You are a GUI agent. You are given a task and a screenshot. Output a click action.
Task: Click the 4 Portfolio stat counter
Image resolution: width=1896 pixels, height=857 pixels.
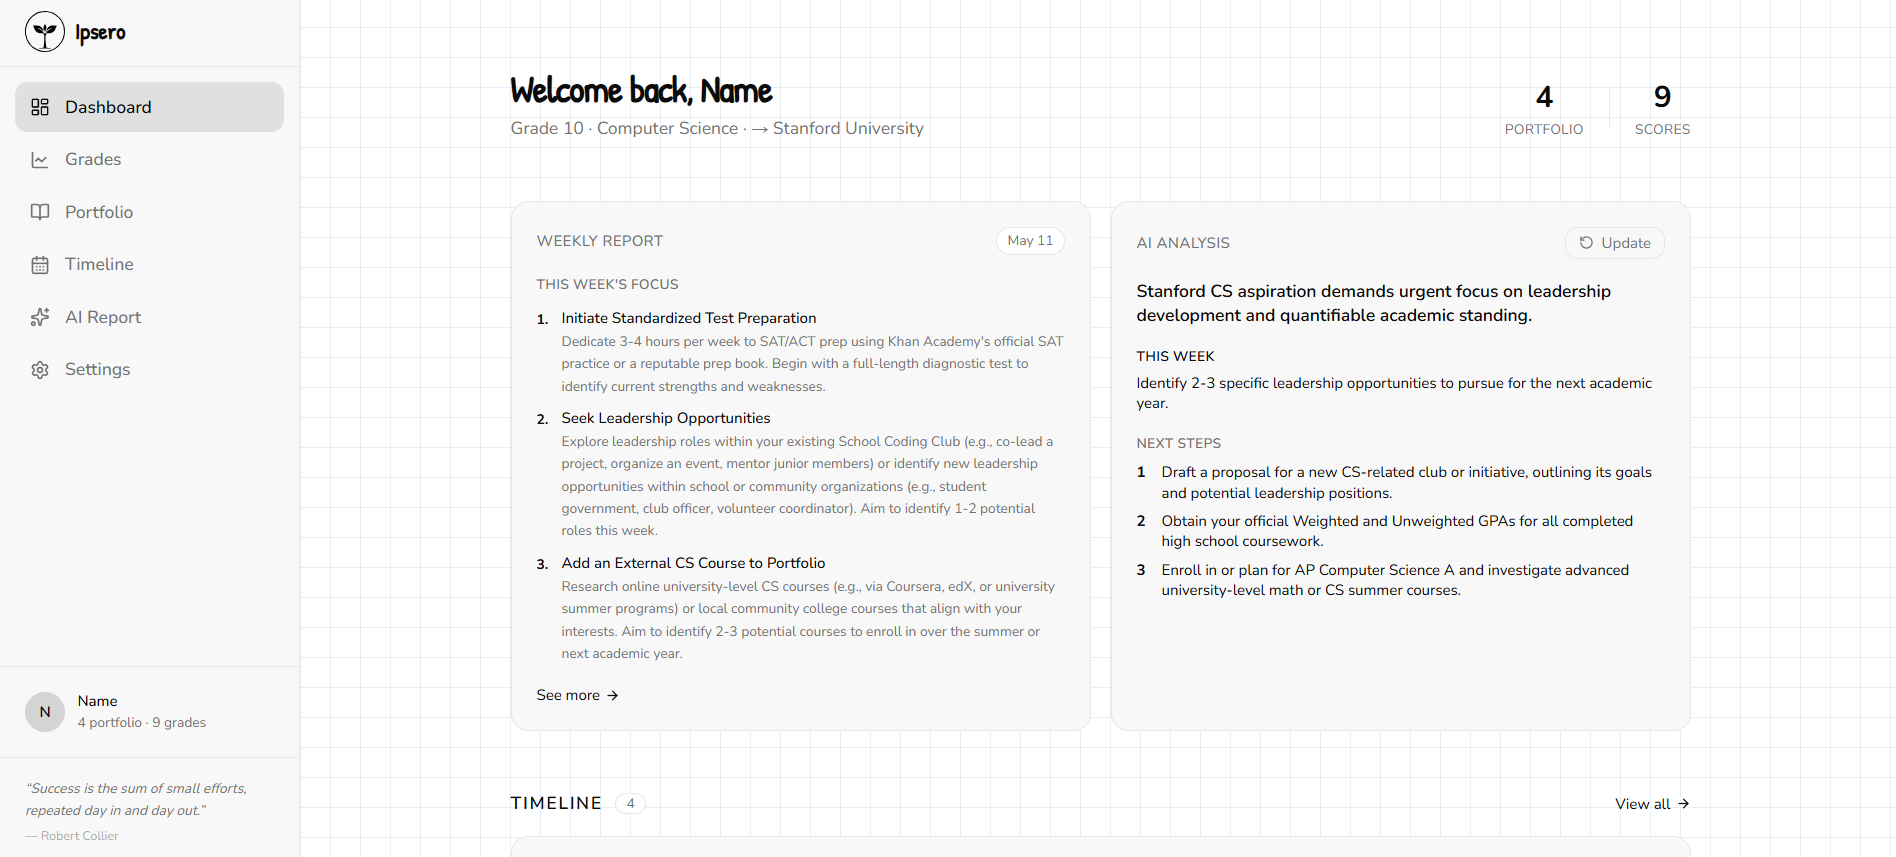click(x=1544, y=109)
